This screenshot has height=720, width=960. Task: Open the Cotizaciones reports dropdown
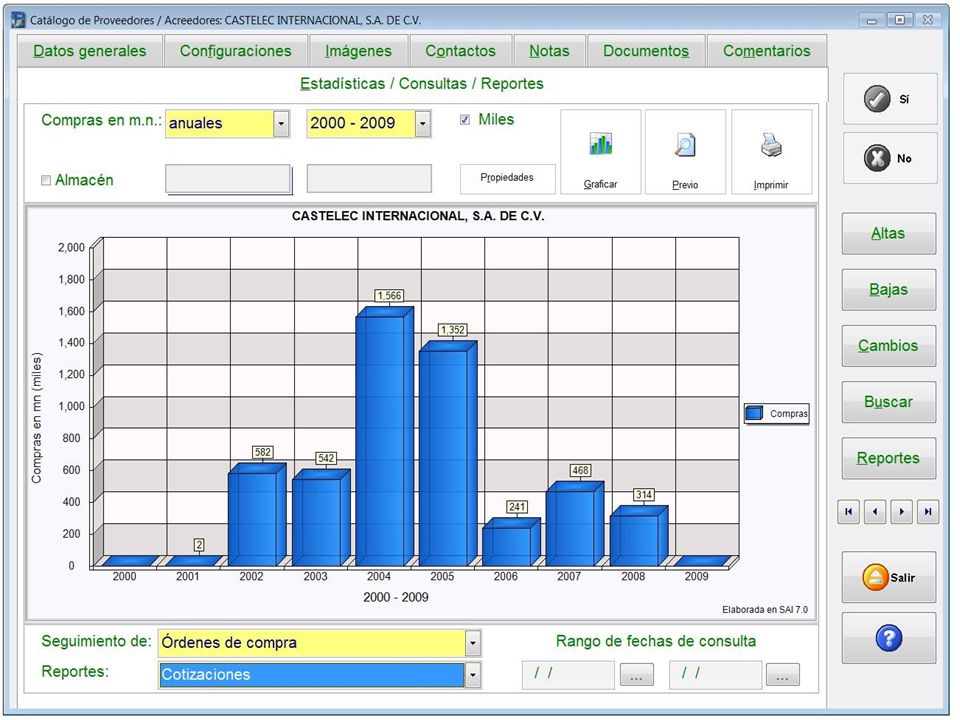(473, 675)
